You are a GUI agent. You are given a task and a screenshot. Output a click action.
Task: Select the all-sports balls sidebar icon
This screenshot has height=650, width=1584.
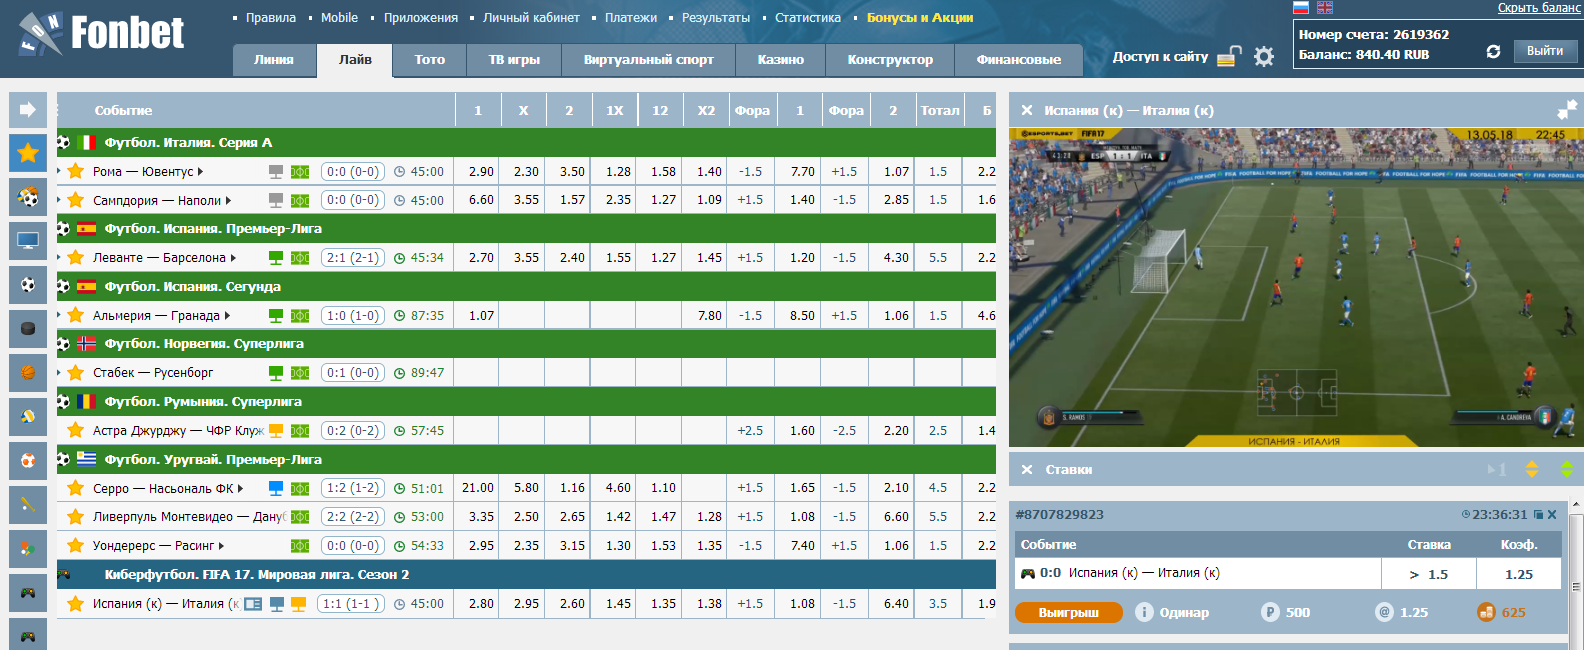(28, 197)
